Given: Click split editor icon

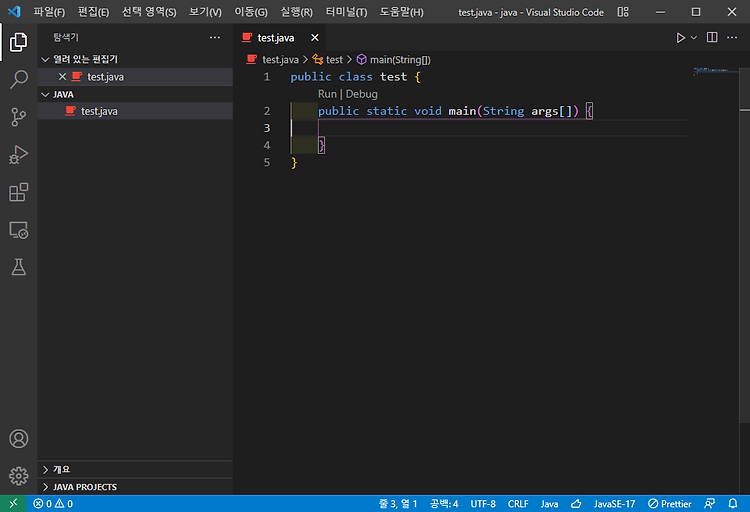Looking at the screenshot, I should tap(712, 37).
